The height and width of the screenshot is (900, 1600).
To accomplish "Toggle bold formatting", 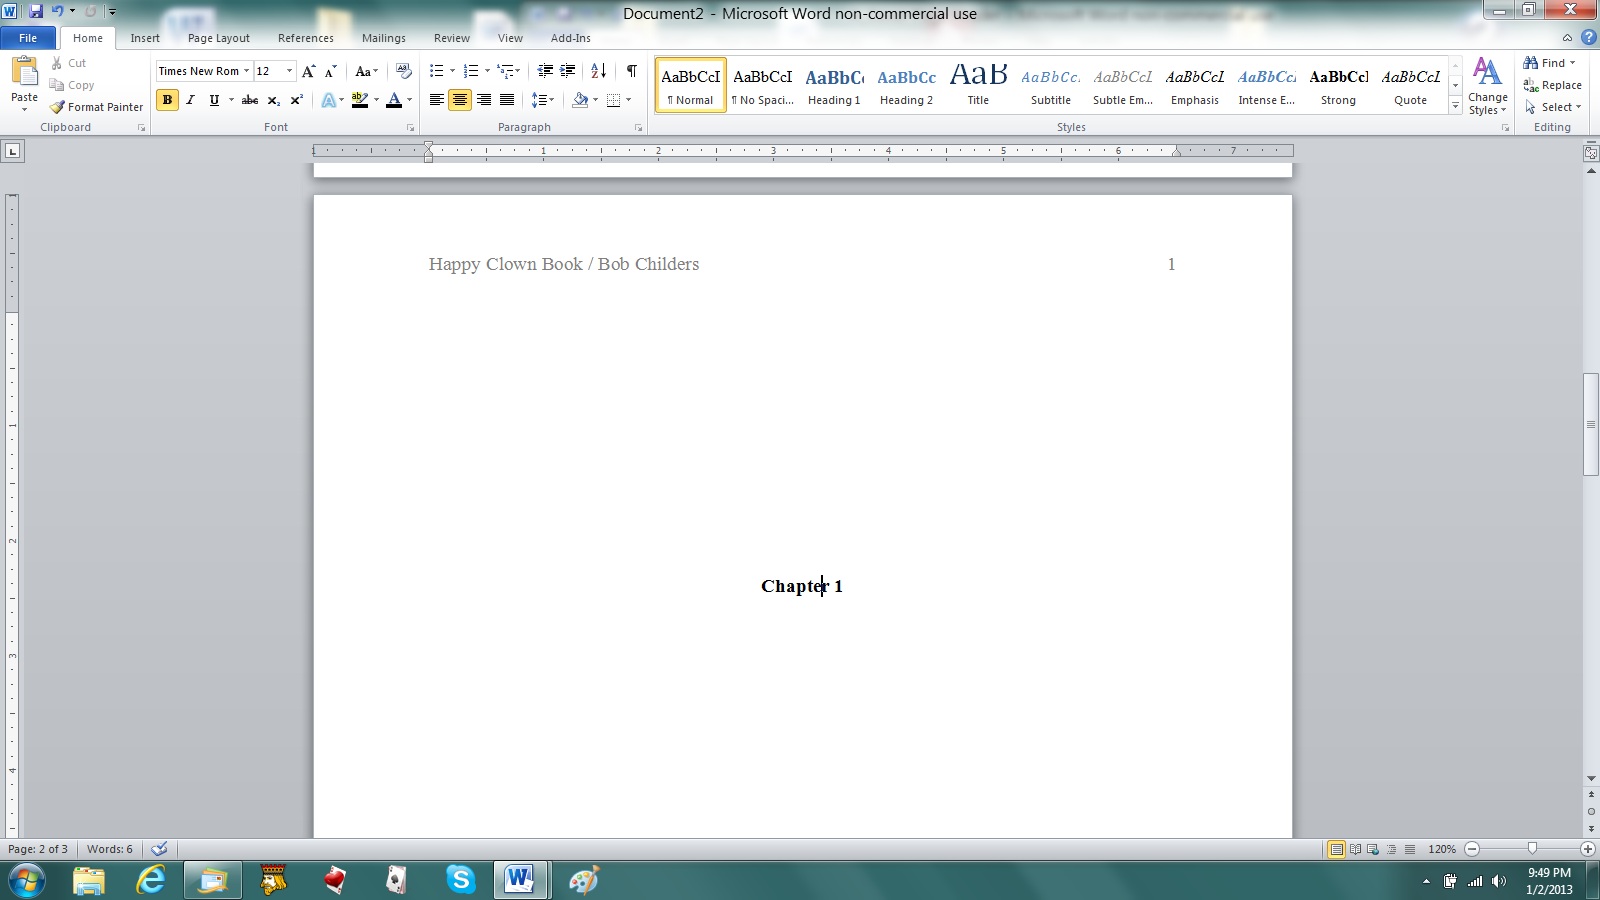I will (167, 100).
